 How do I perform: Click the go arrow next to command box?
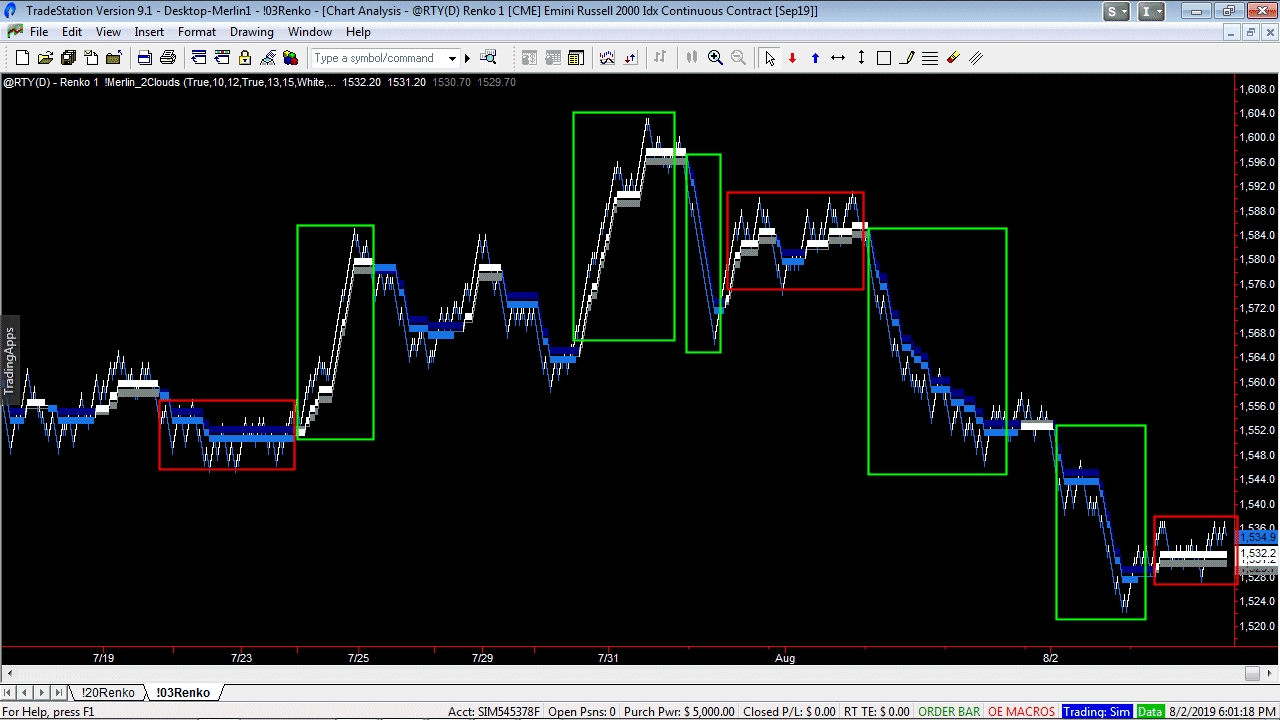click(x=467, y=58)
